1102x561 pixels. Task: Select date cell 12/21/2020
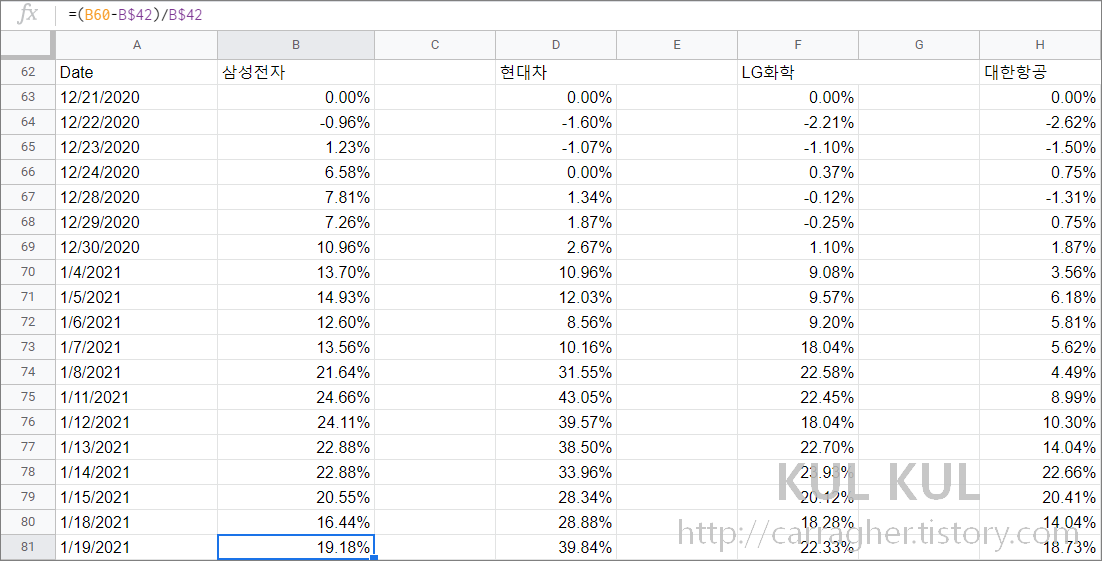click(136, 97)
